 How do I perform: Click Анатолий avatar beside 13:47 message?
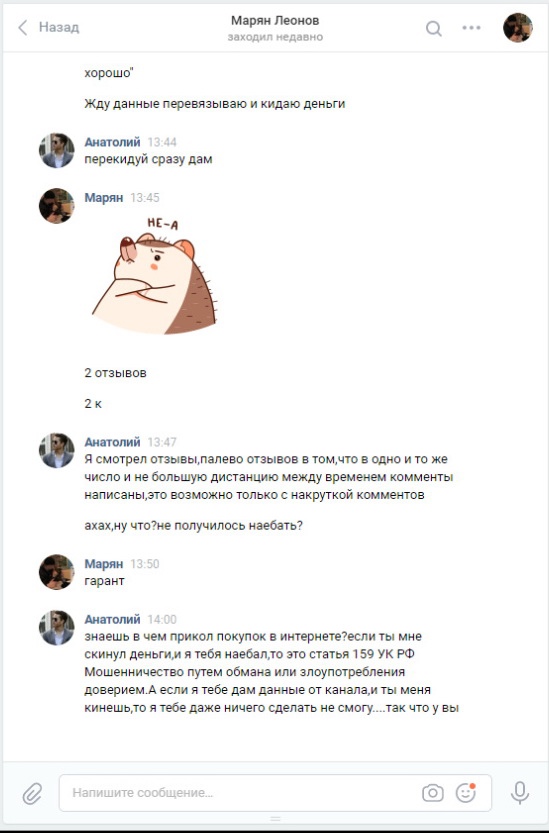click(x=56, y=450)
